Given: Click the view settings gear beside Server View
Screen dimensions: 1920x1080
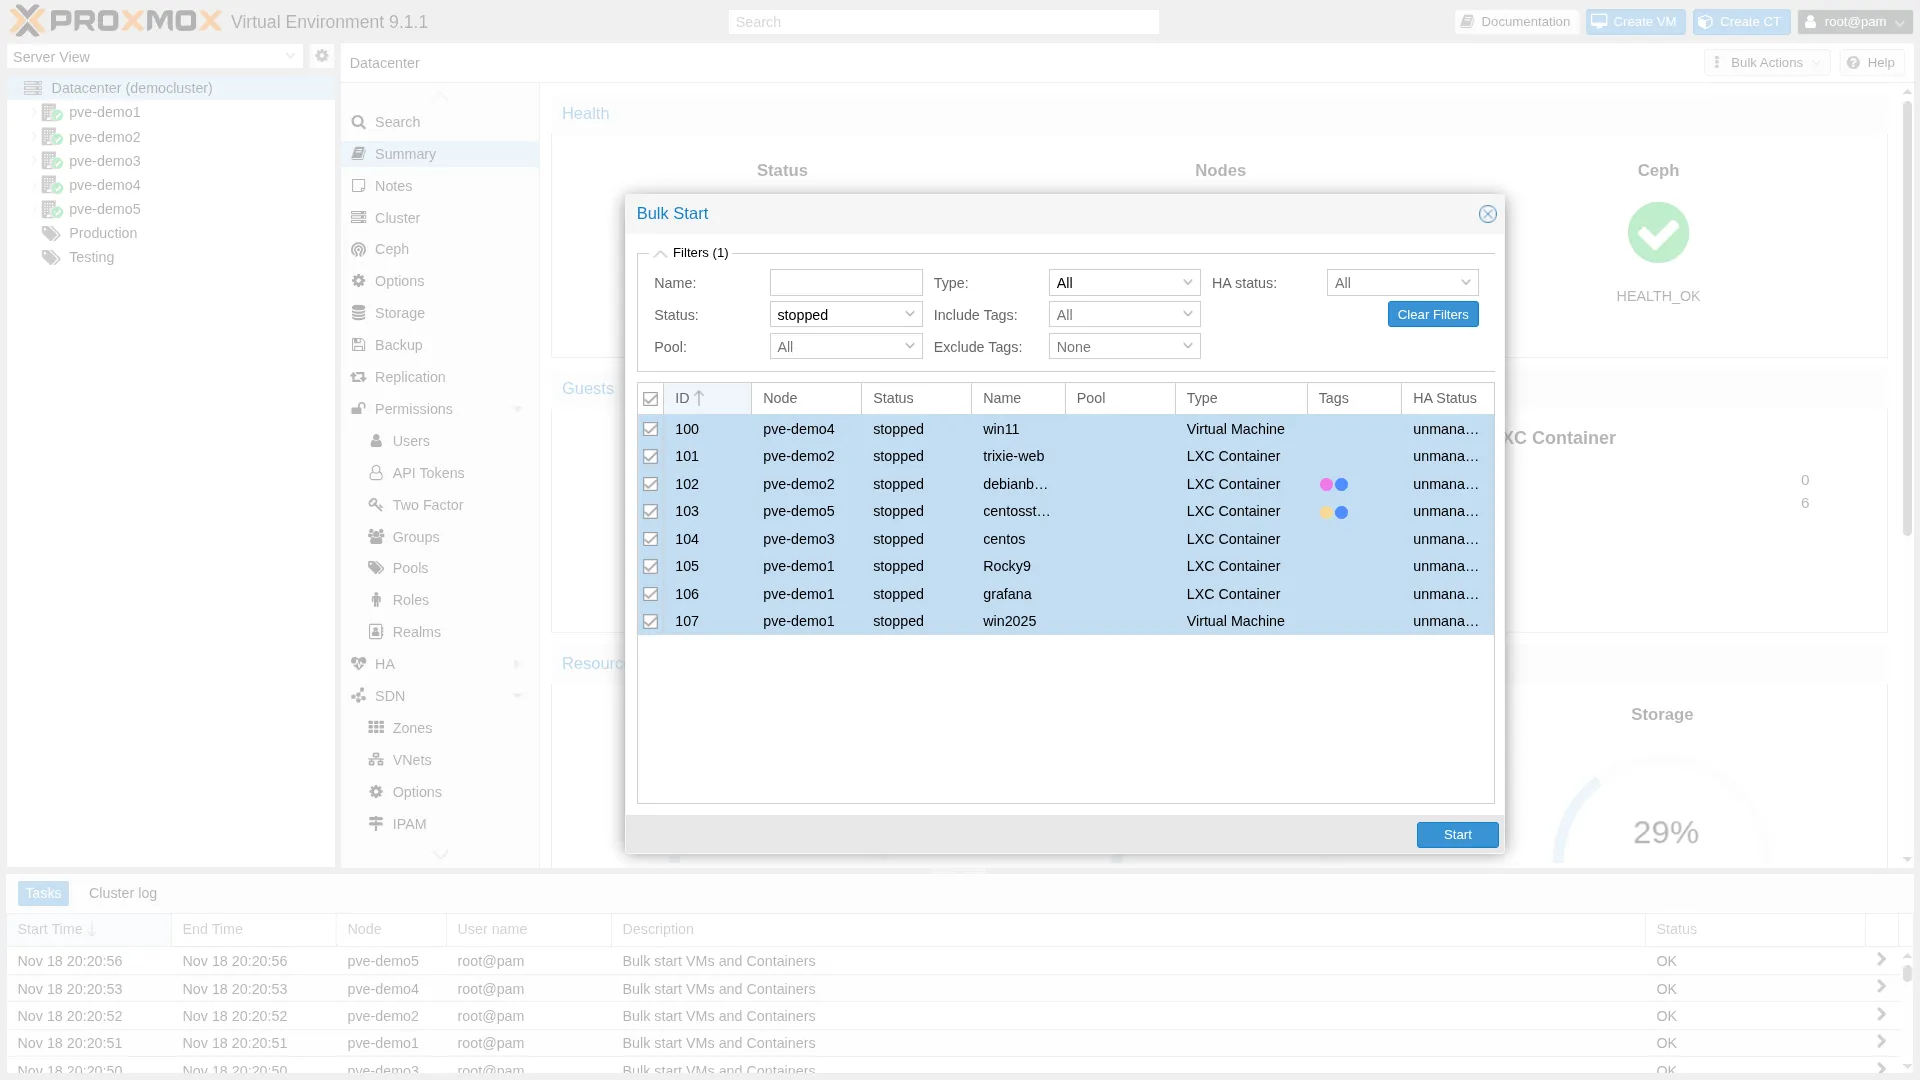Looking at the screenshot, I should tap(321, 56).
